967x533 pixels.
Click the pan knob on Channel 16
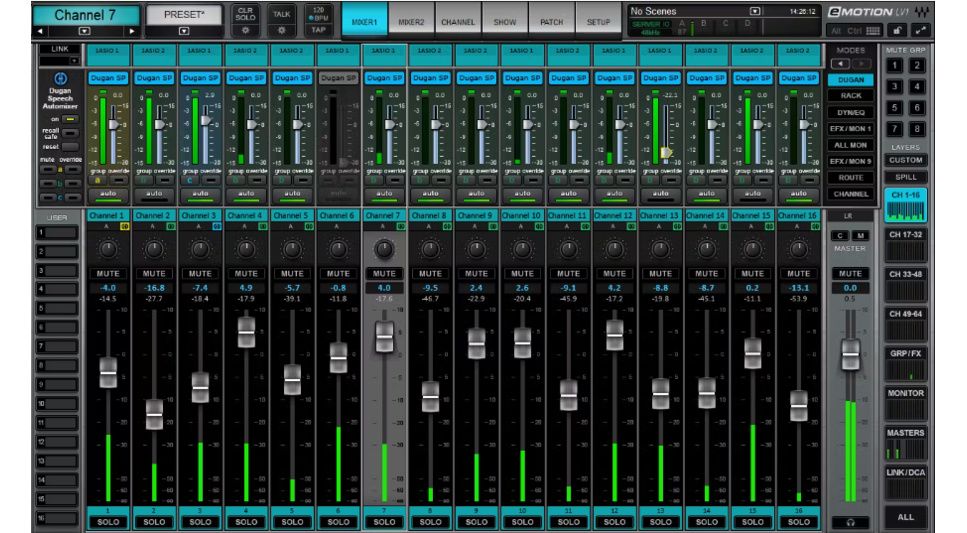click(798, 249)
